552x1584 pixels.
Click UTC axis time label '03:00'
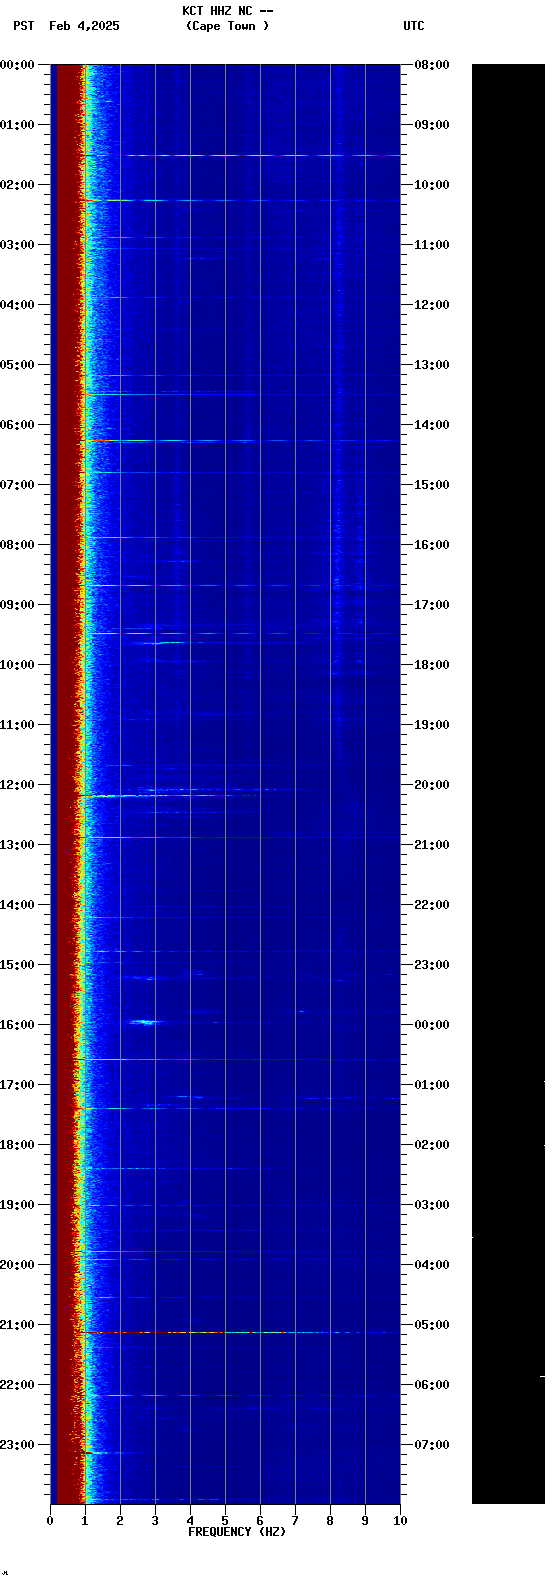click(x=432, y=1205)
